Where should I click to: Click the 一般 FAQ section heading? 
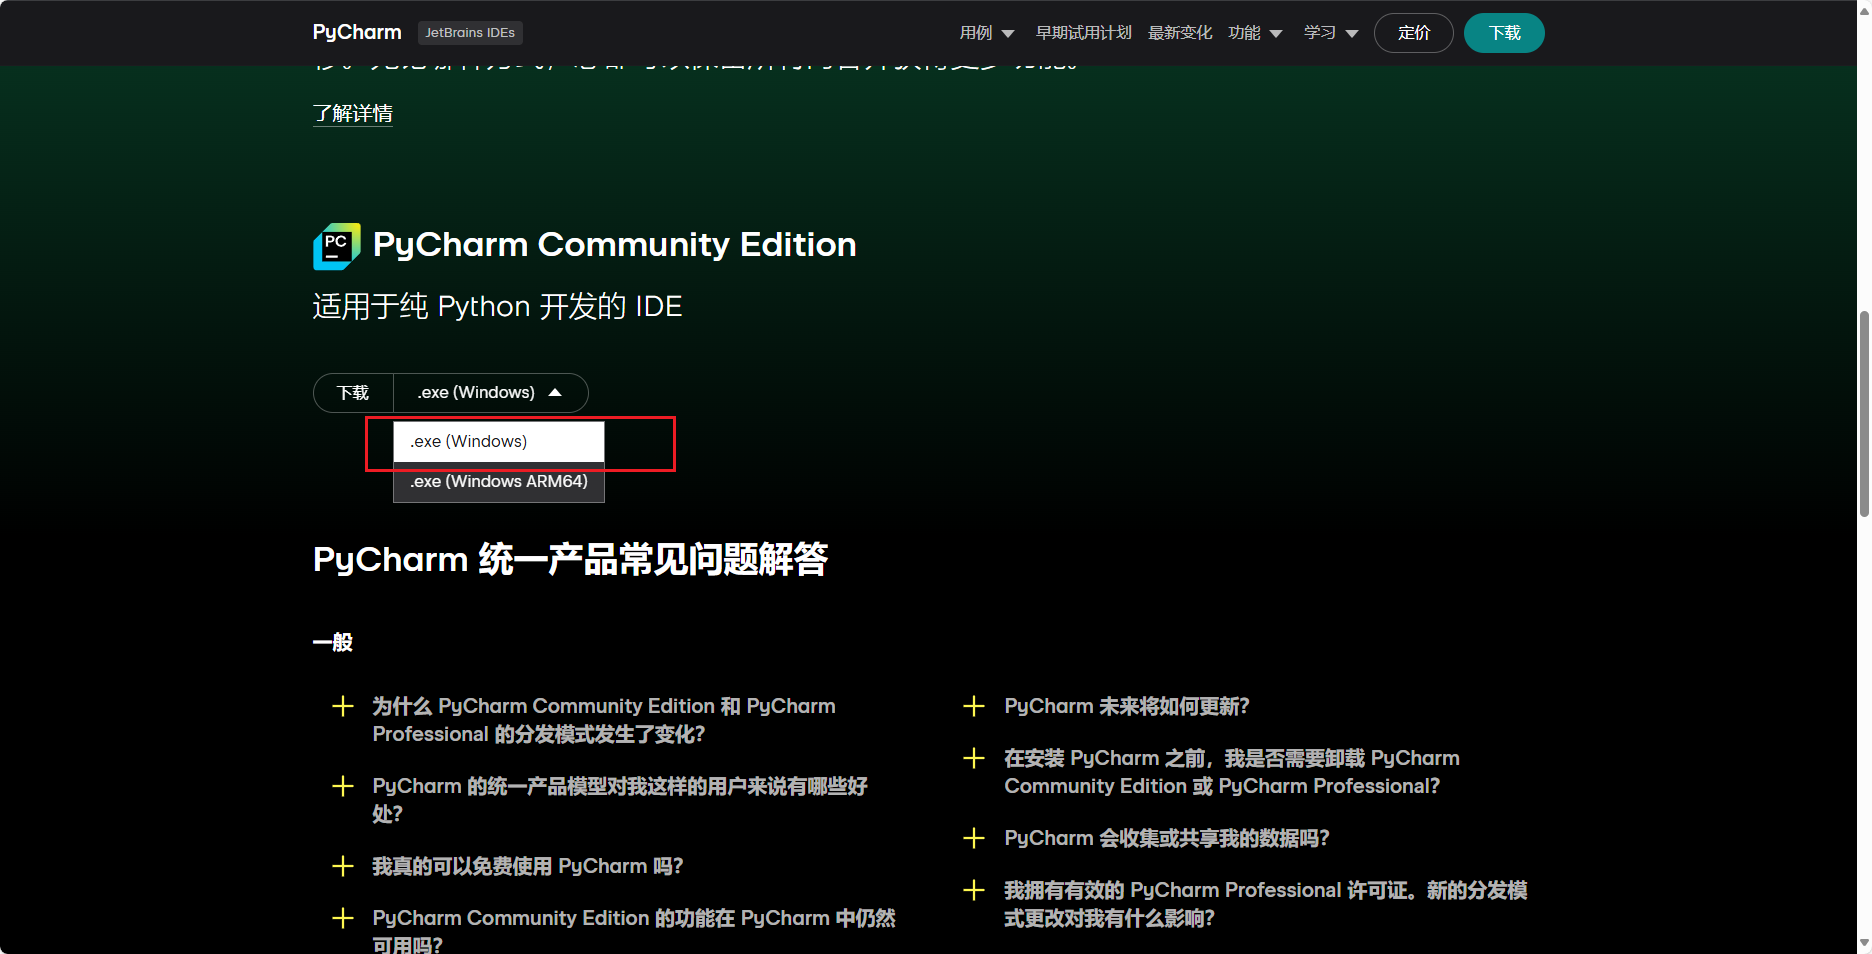(333, 642)
